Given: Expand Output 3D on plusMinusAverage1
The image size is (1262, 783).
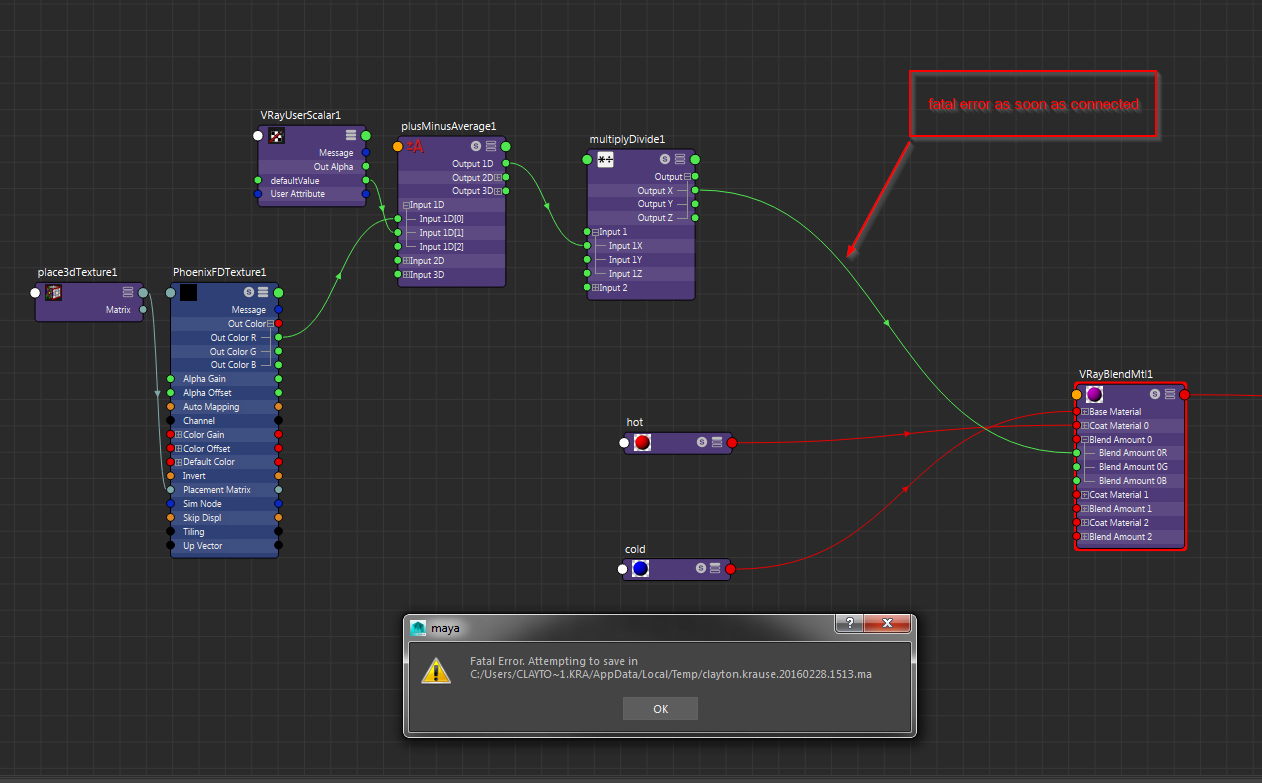Looking at the screenshot, I should 498,191.
